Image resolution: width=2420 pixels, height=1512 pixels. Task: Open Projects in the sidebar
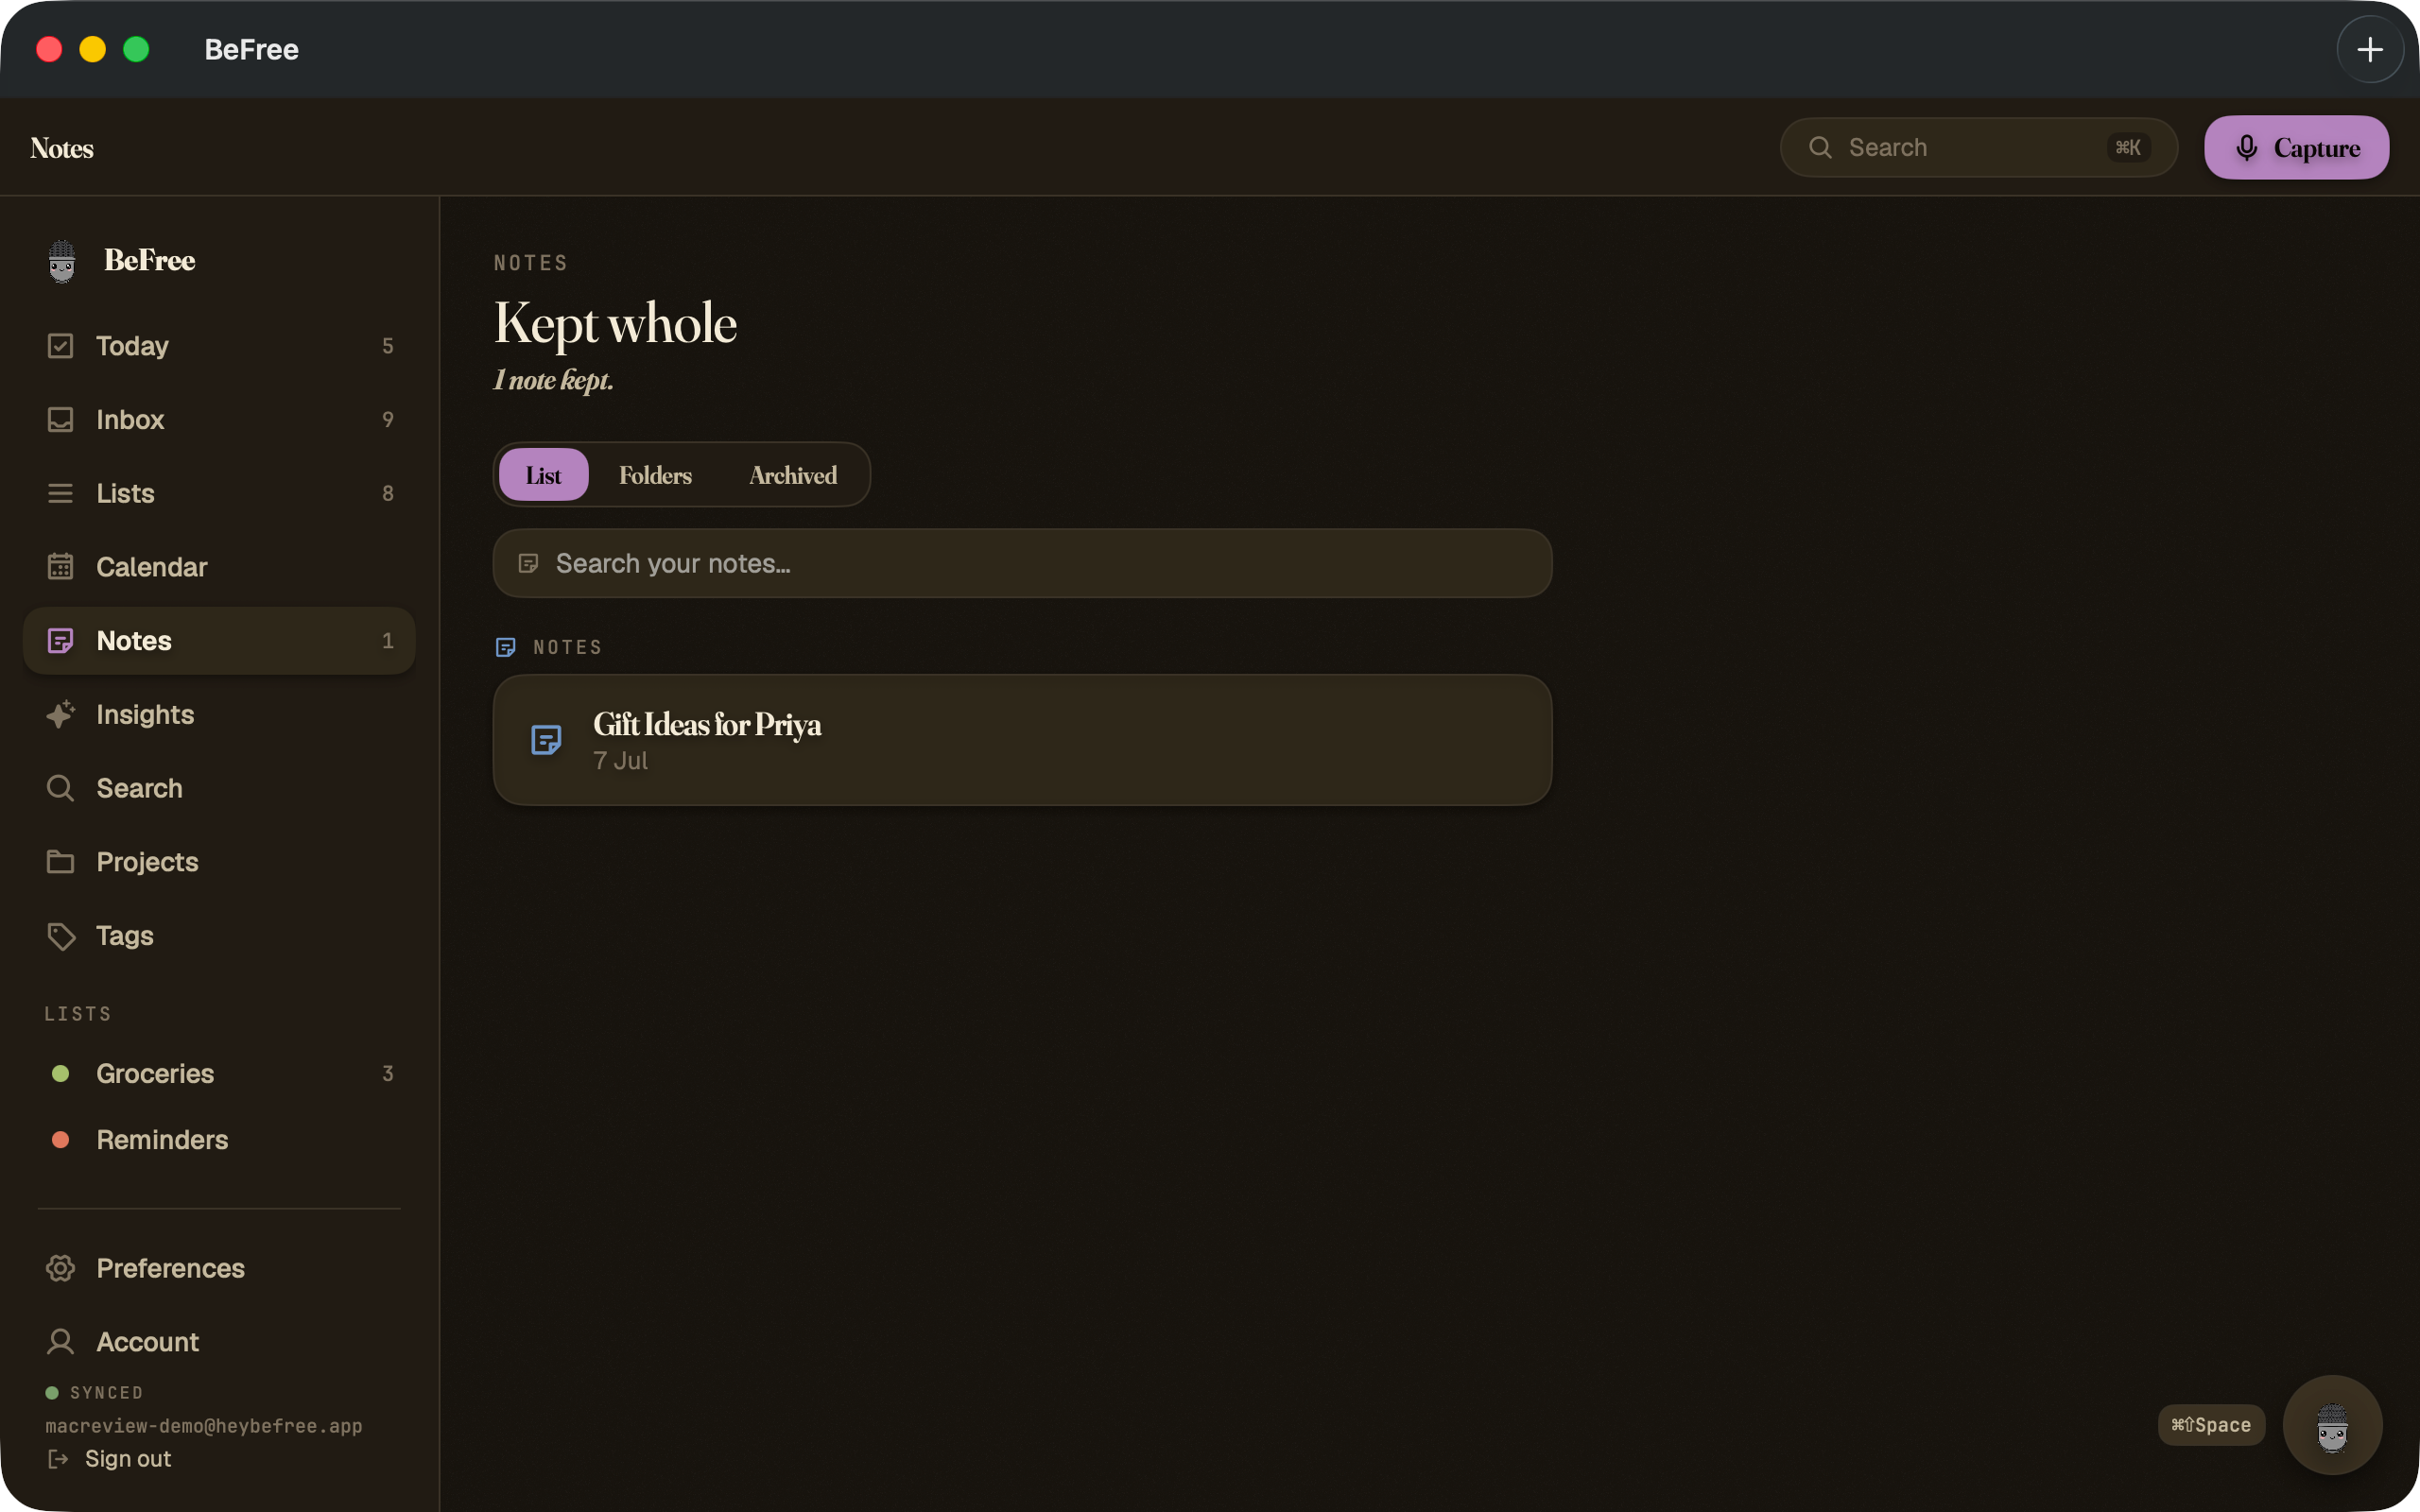(219, 862)
